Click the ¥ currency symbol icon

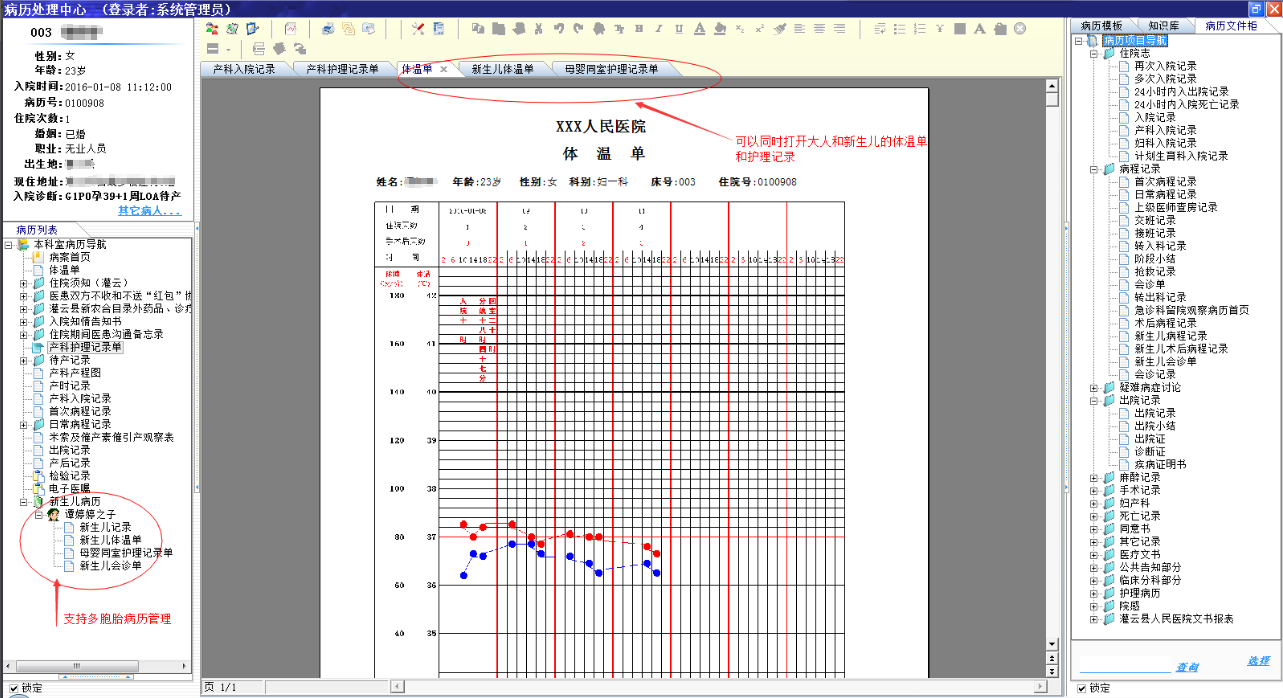click(x=940, y=28)
